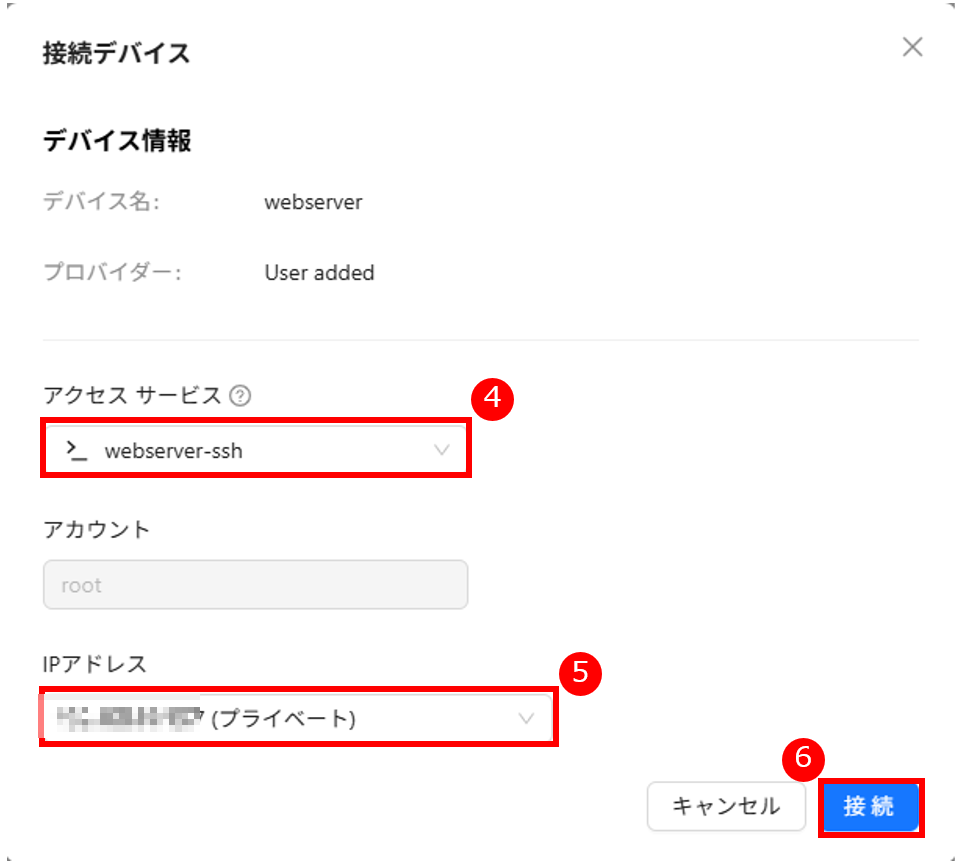This screenshot has width=957, height=863.
Task: Click the red number 4 marker
Action: point(491,399)
